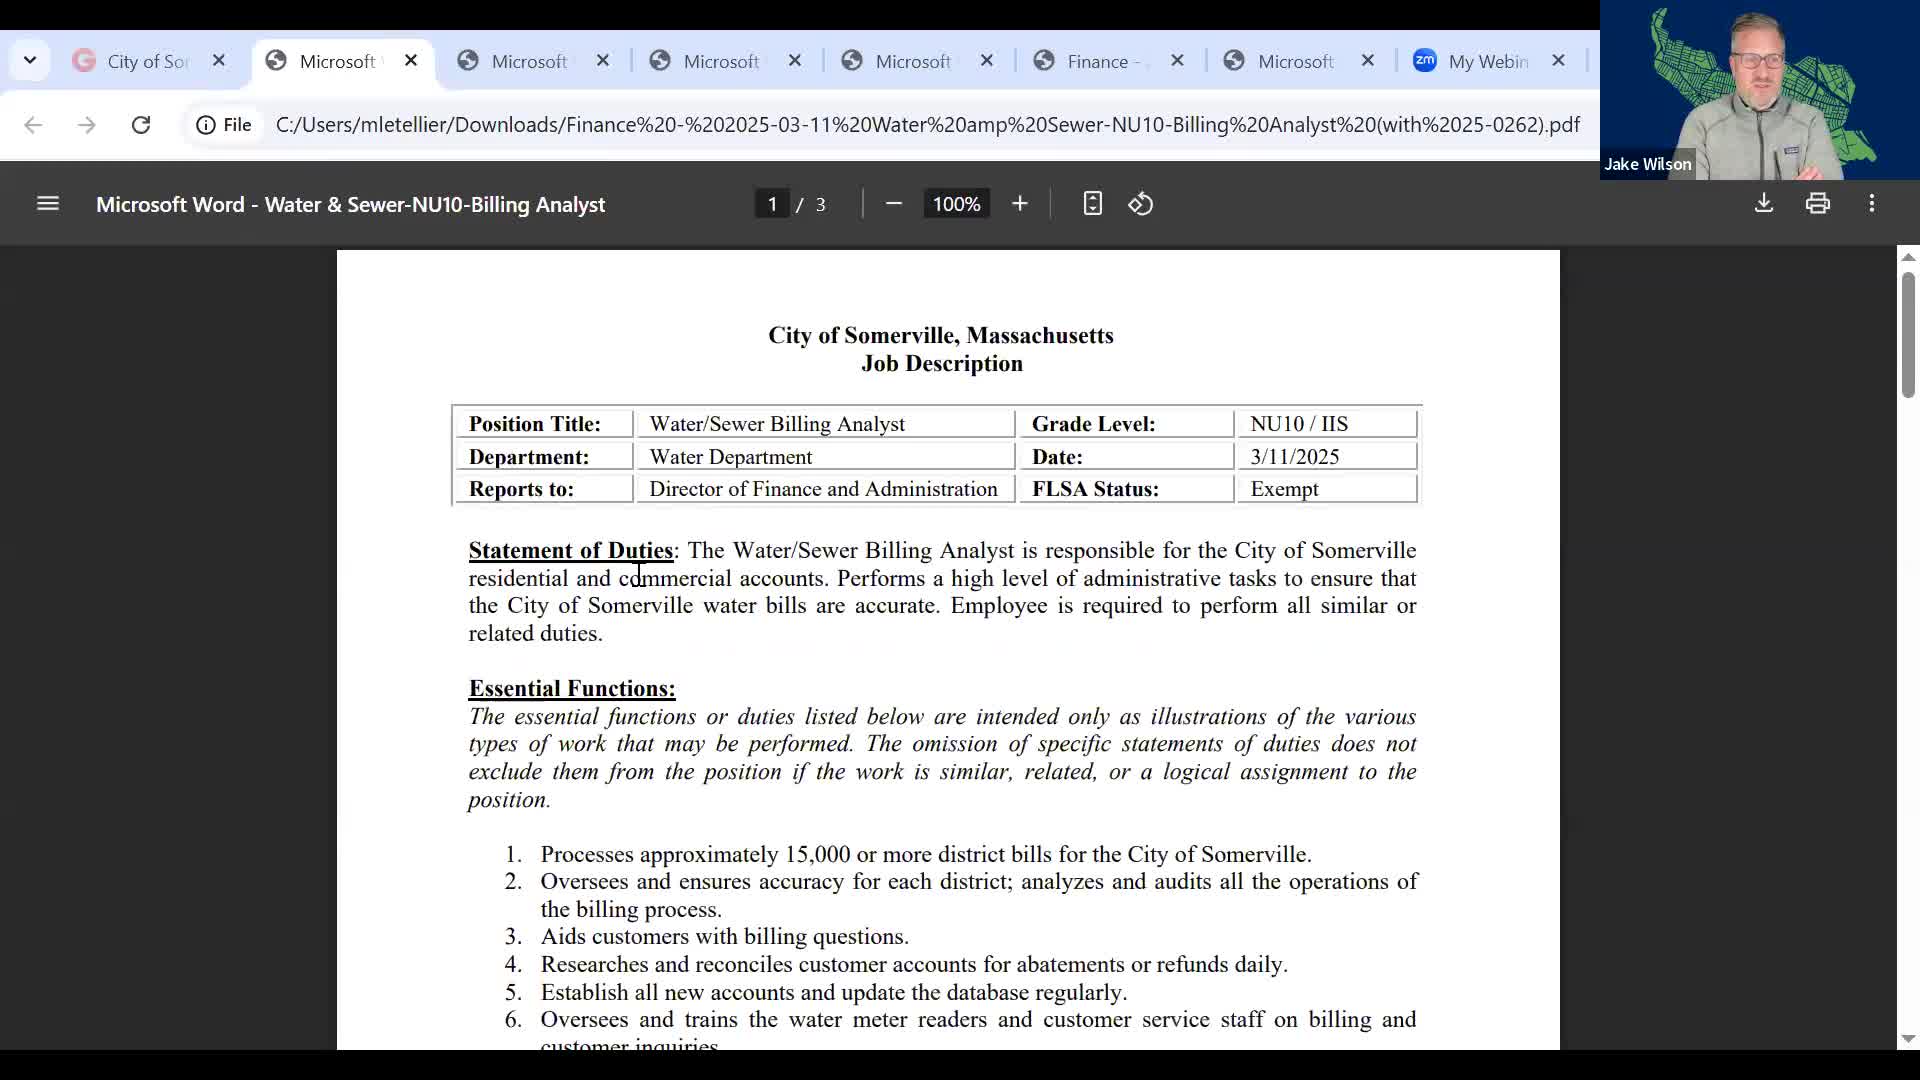The image size is (1920, 1080).
Task: Click the forward navigation arrow
Action: pyautogui.click(x=87, y=125)
